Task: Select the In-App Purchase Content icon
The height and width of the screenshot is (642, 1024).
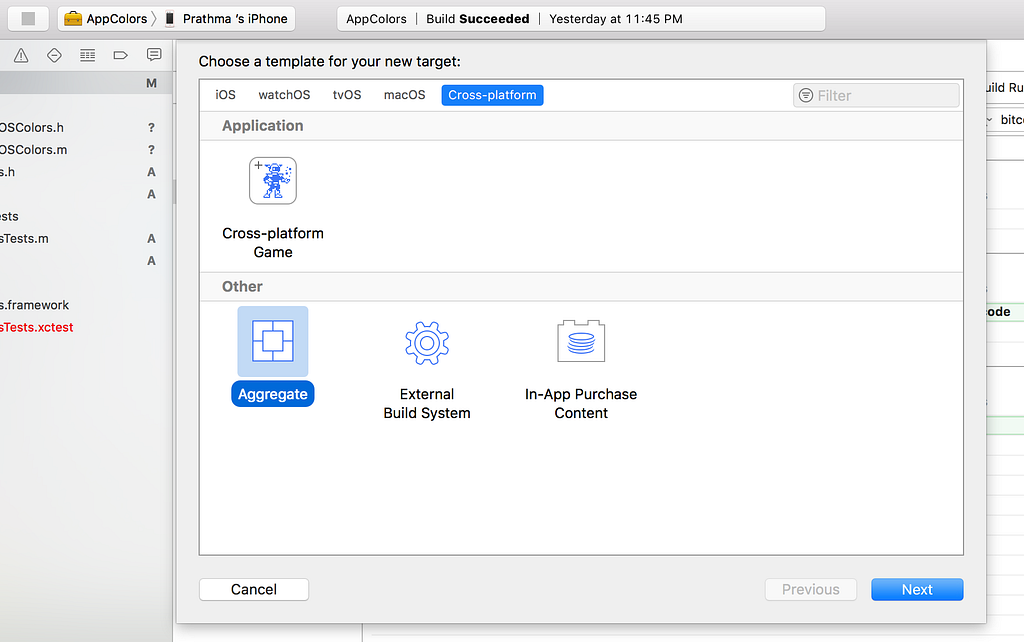Action: pyautogui.click(x=581, y=341)
